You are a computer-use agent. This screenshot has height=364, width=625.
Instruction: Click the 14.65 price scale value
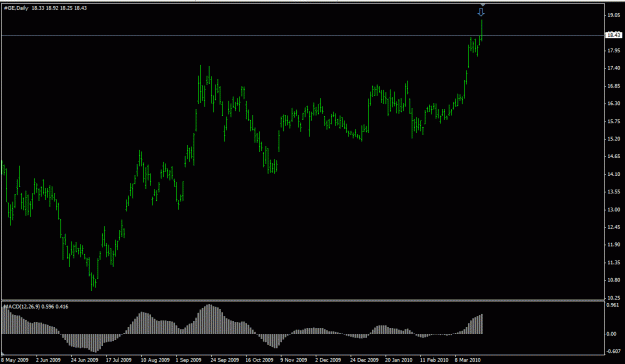[x=614, y=156]
